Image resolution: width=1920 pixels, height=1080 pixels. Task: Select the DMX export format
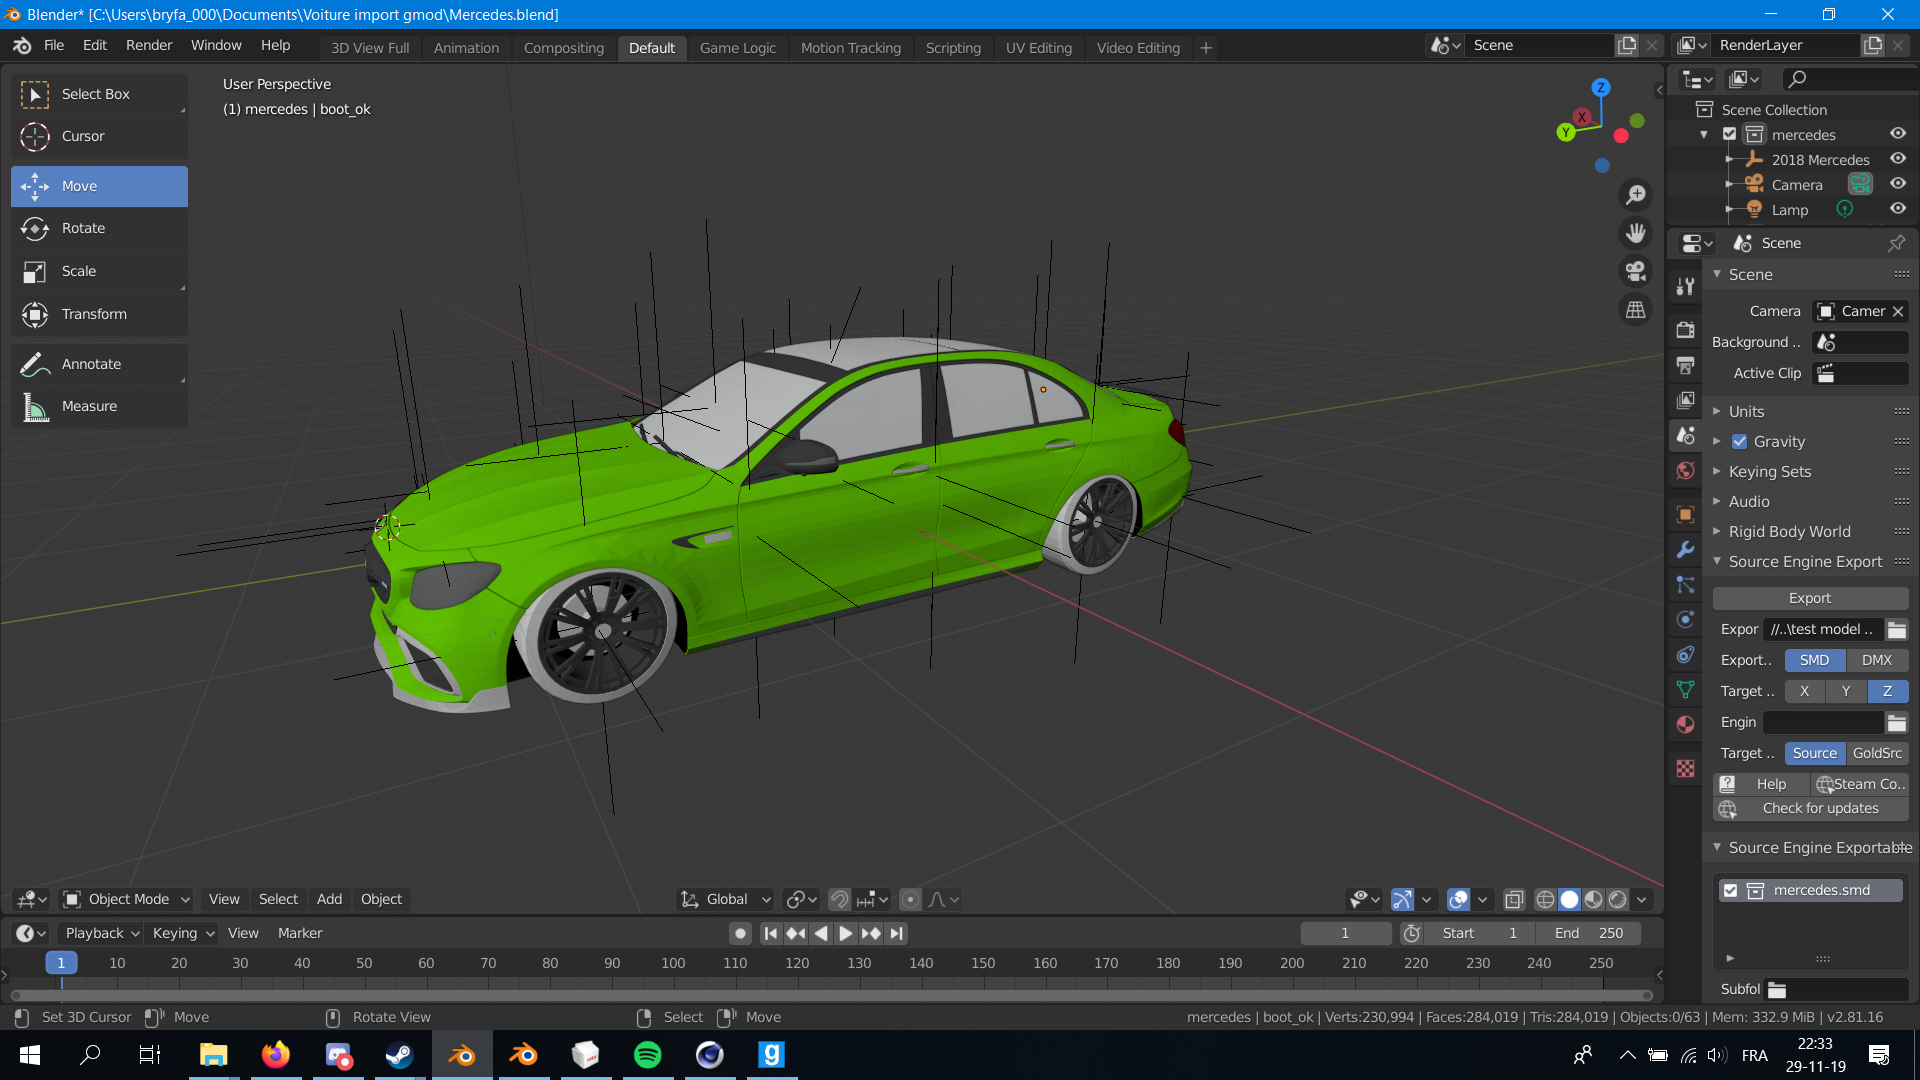coord(1877,660)
